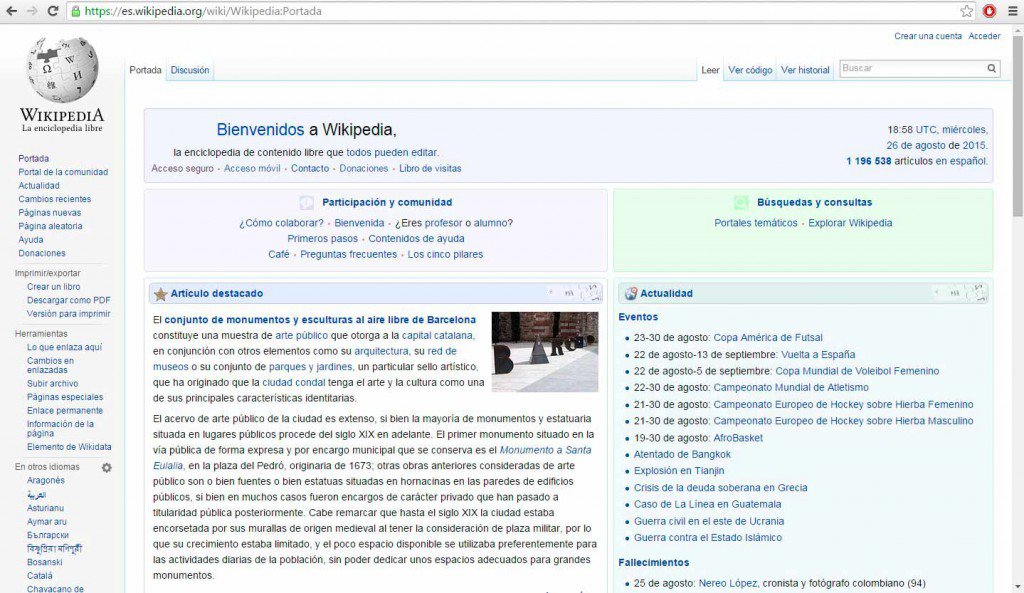This screenshot has width=1024, height=593.
Task: Open Páginas nuevas in sidebar
Action: click(x=50, y=213)
